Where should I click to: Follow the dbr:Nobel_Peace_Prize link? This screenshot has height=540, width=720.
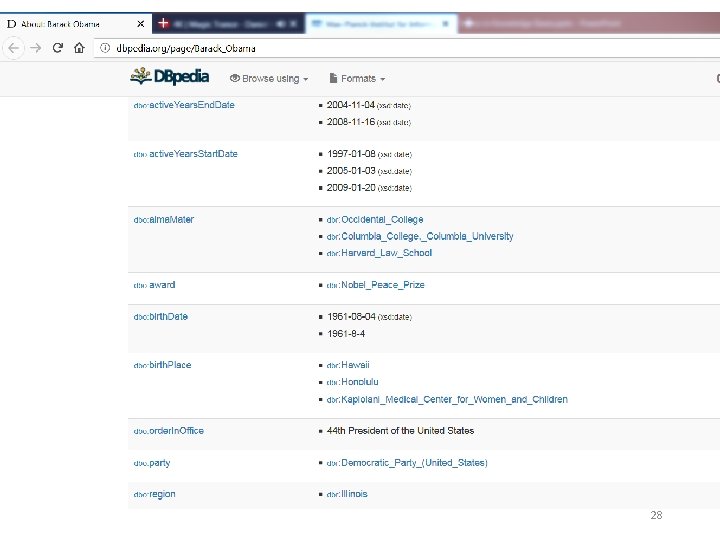tap(376, 285)
